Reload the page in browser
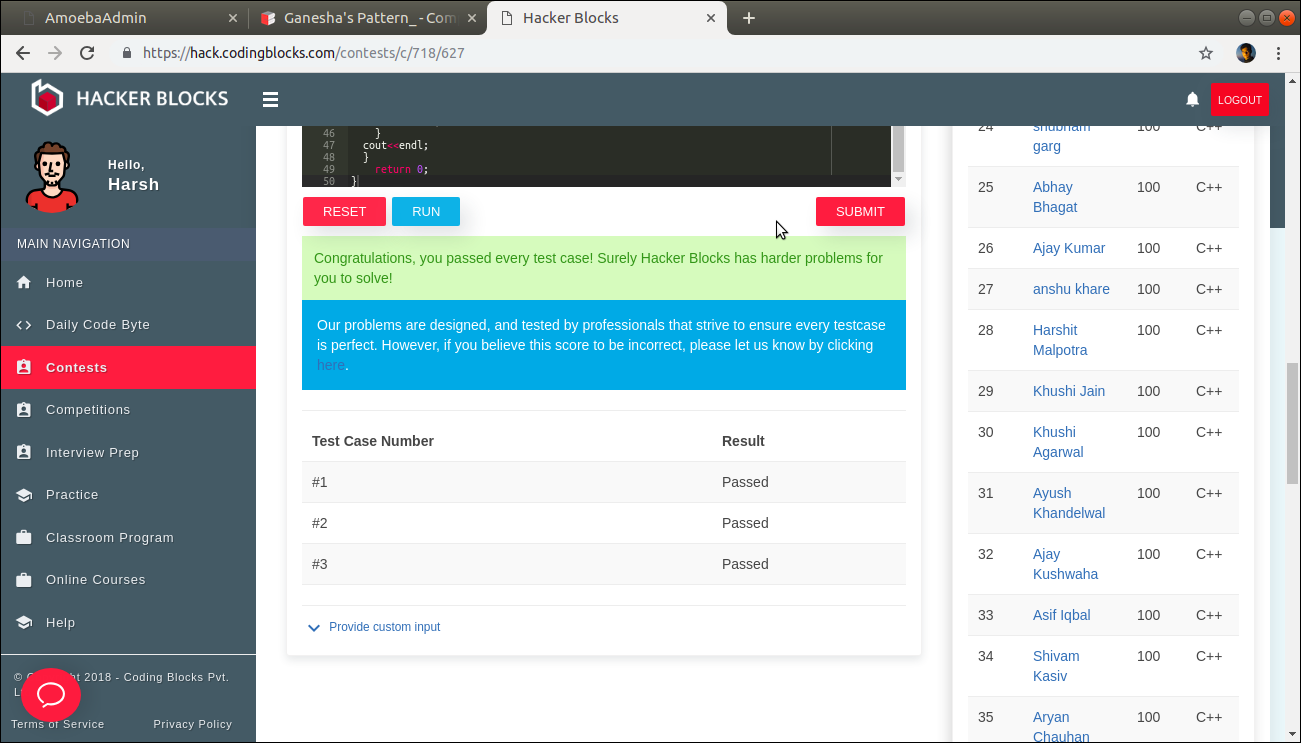This screenshot has width=1301, height=743. (x=87, y=53)
